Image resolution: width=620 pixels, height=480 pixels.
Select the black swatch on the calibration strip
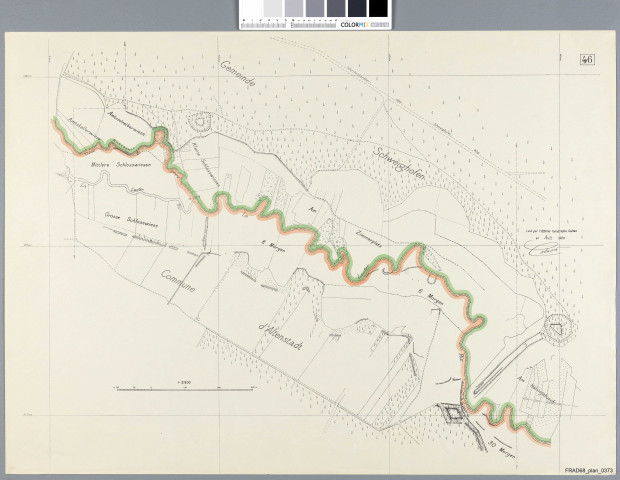coord(377,9)
